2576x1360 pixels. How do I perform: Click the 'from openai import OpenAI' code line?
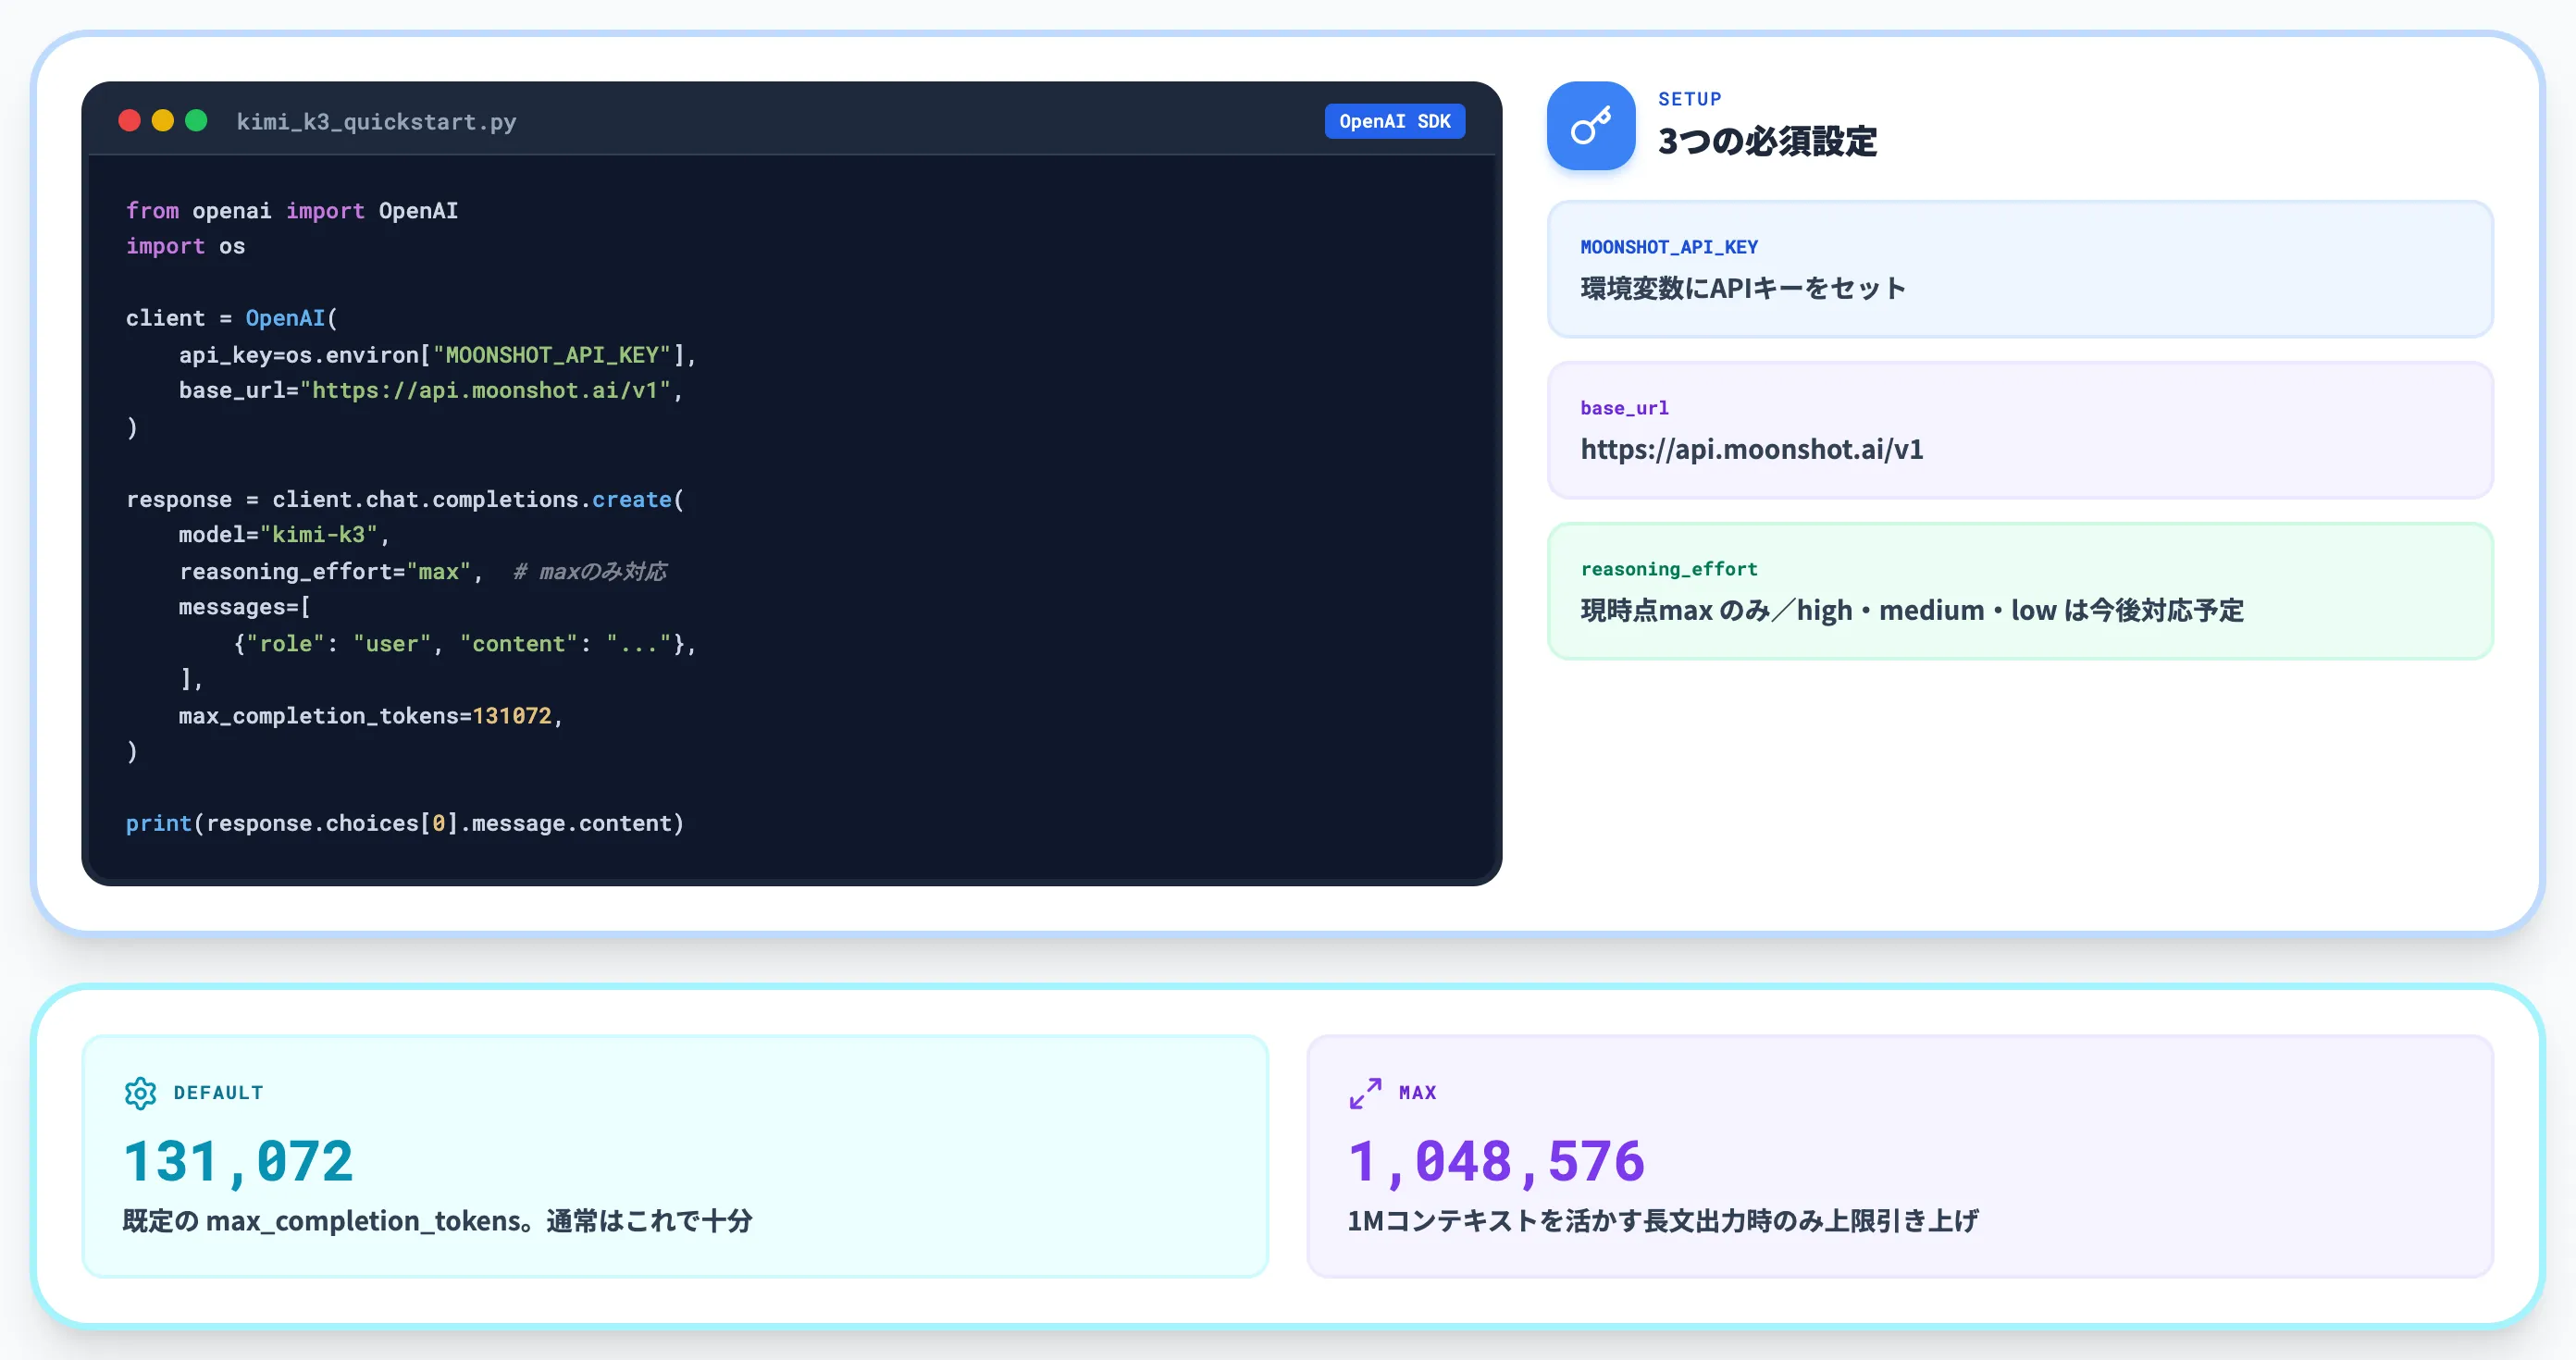pyautogui.click(x=292, y=211)
